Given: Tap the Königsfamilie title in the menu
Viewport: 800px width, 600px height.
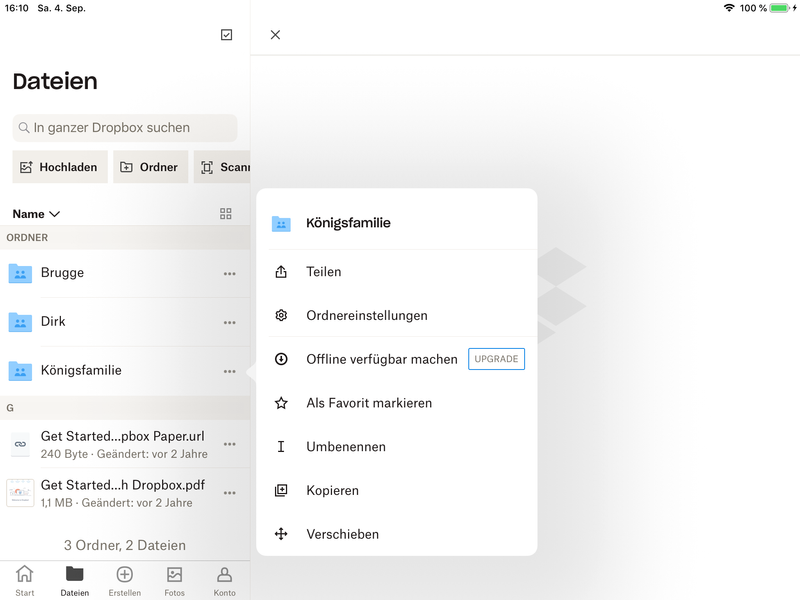Looking at the screenshot, I should [x=348, y=223].
